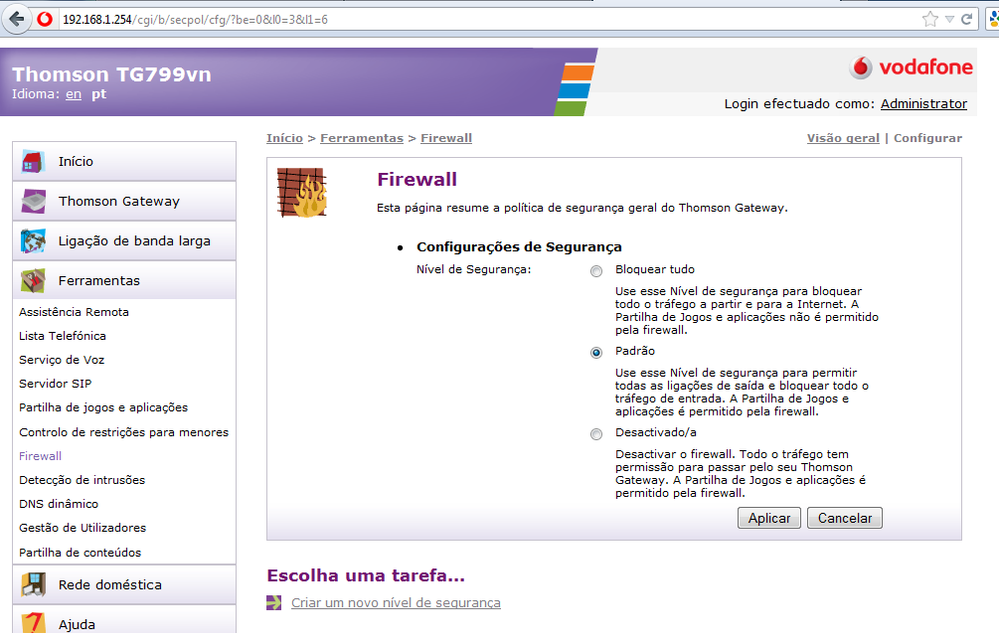Click the browser reload icon
This screenshot has width=999, height=633.
click(x=967, y=19)
